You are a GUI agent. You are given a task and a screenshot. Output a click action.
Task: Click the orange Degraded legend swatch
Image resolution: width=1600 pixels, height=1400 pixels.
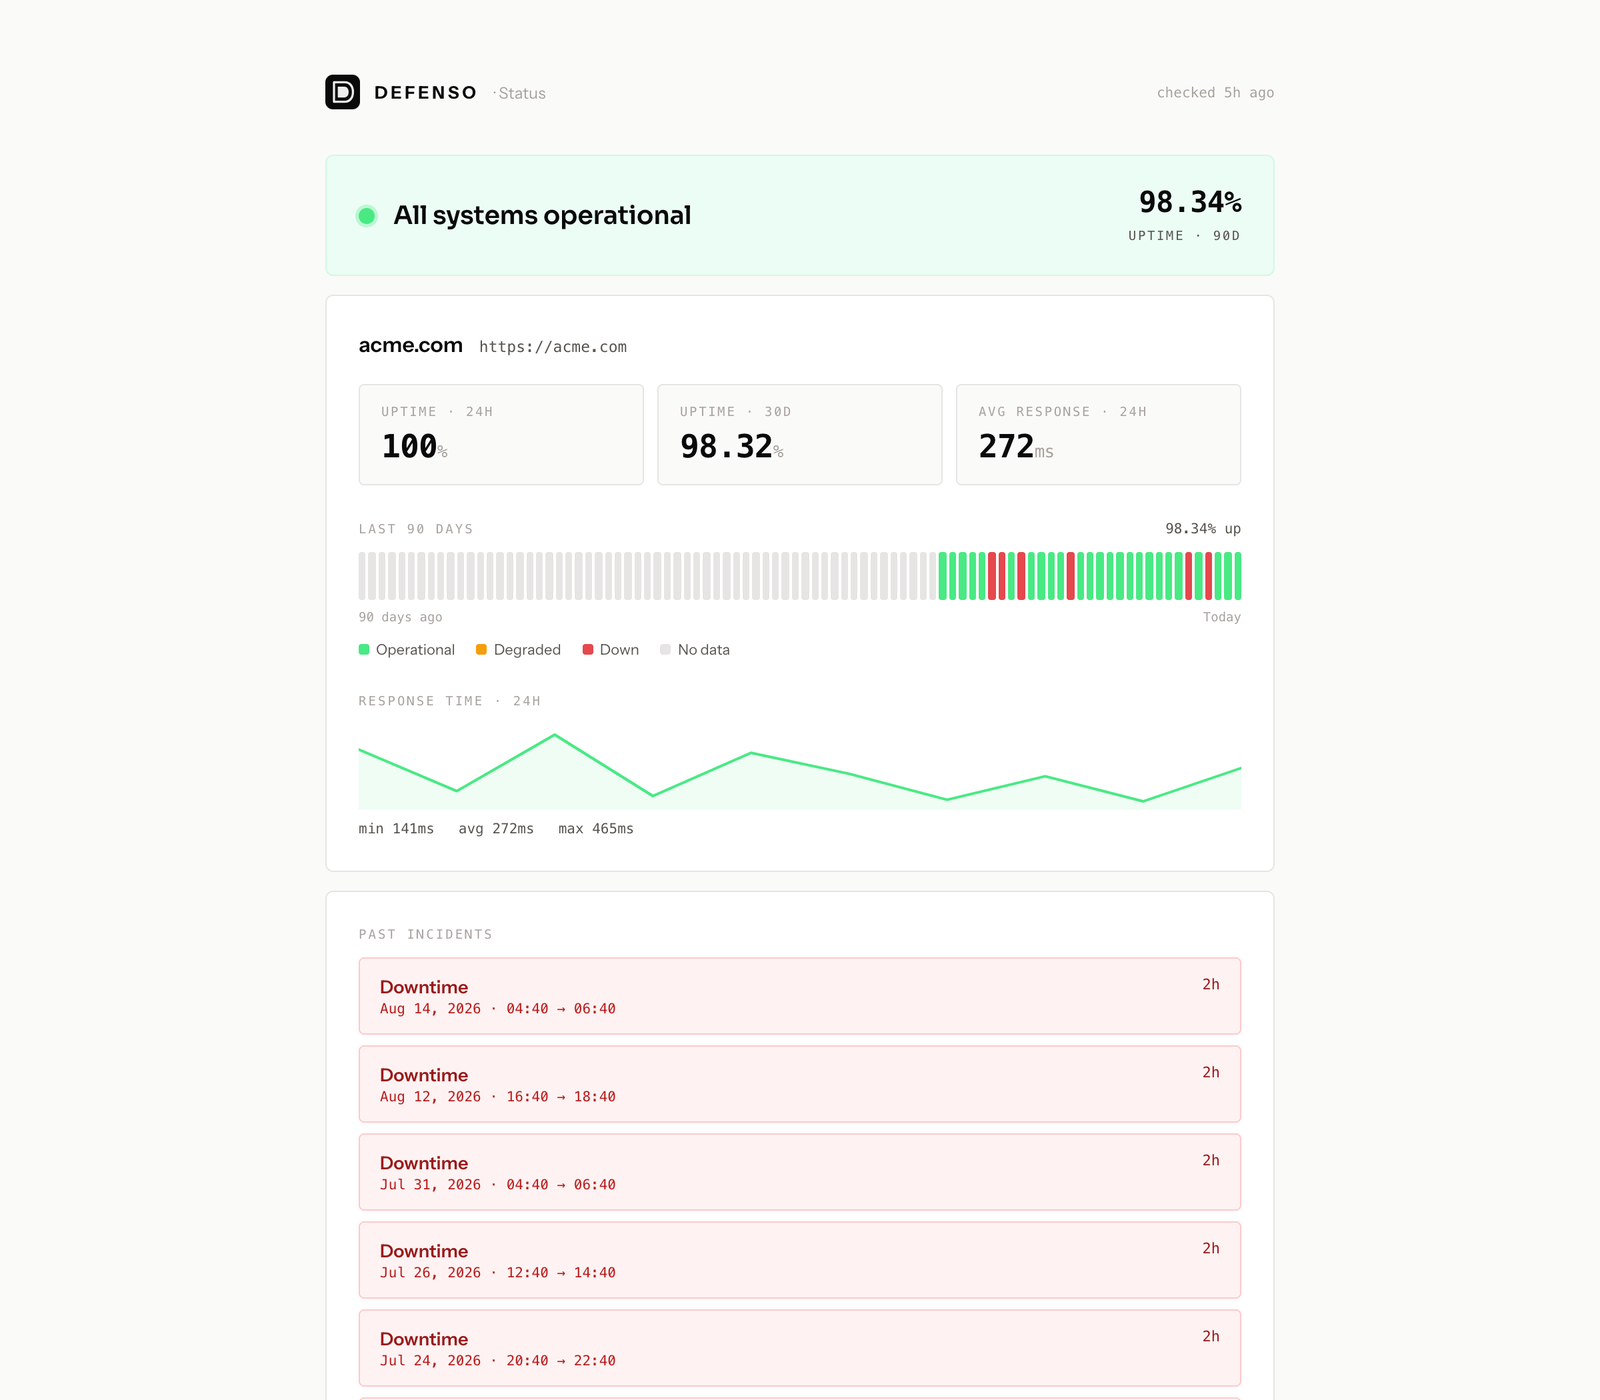tap(481, 650)
